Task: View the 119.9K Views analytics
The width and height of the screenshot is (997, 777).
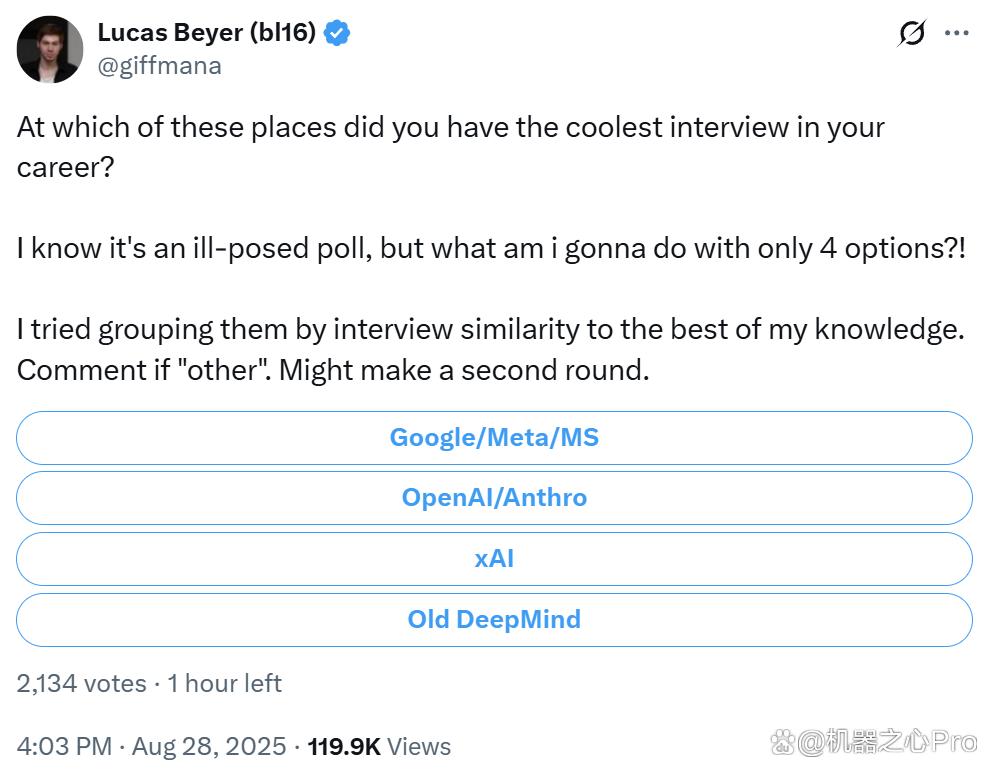Action: coord(379,746)
